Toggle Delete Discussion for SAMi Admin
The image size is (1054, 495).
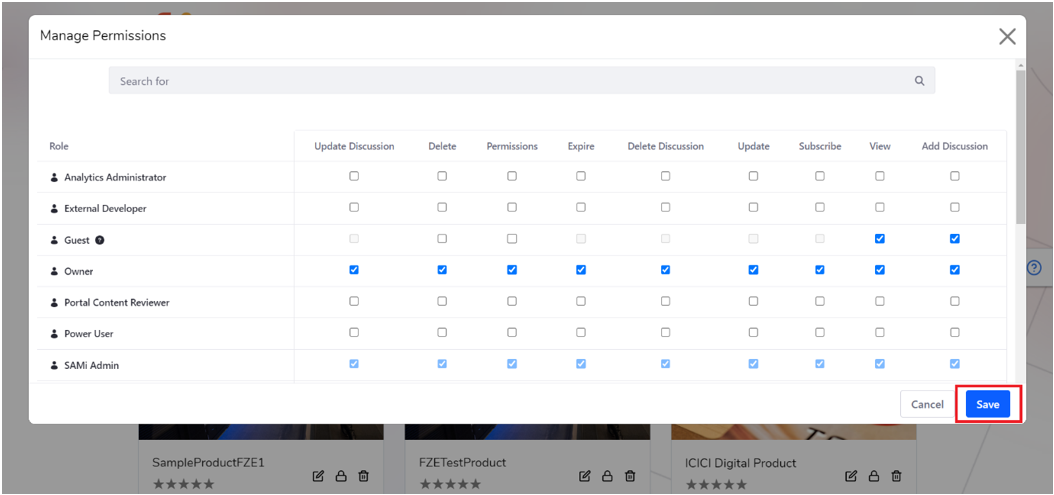coord(665,364)
